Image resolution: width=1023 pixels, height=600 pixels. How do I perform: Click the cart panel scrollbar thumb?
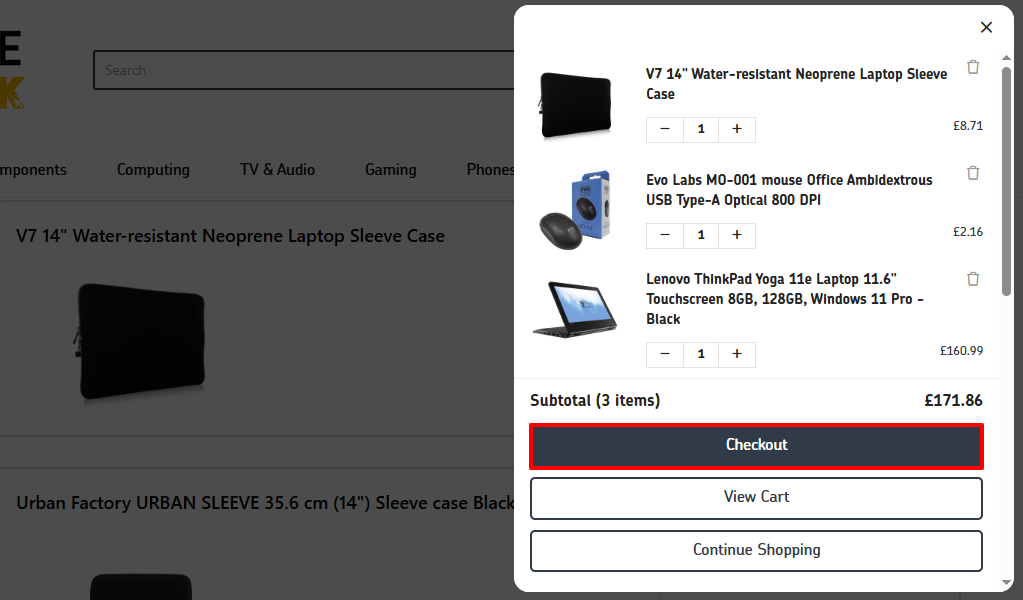click(1006, 181)
